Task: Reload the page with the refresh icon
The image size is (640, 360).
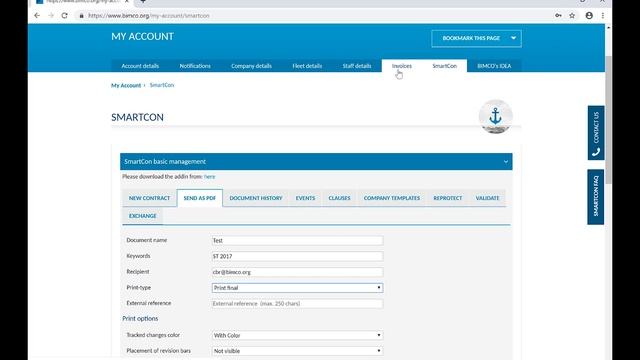Action: coord(64,16)
